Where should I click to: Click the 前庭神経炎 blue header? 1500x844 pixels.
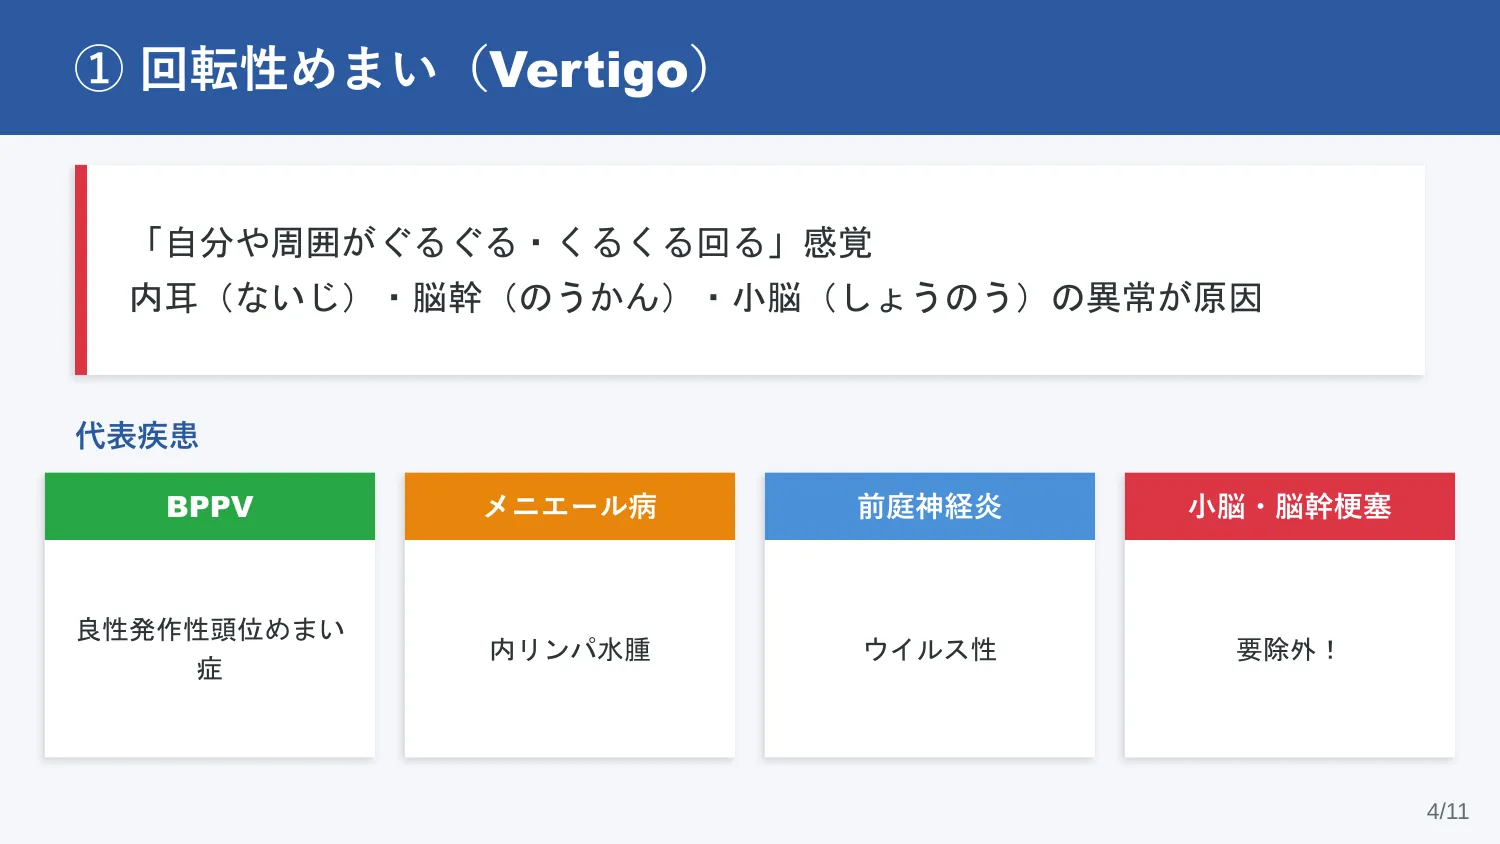(930, 506)
